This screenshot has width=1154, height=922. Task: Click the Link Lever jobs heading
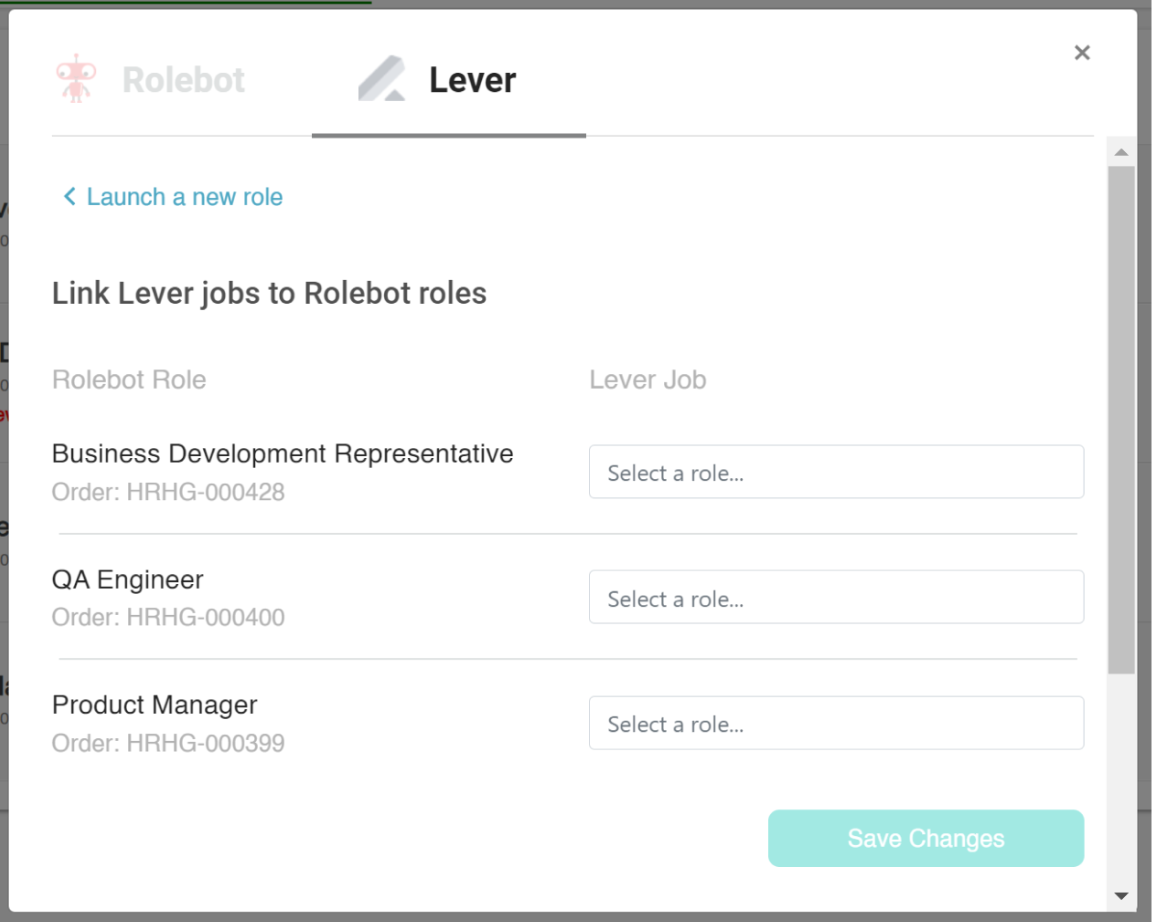(268, 293)
